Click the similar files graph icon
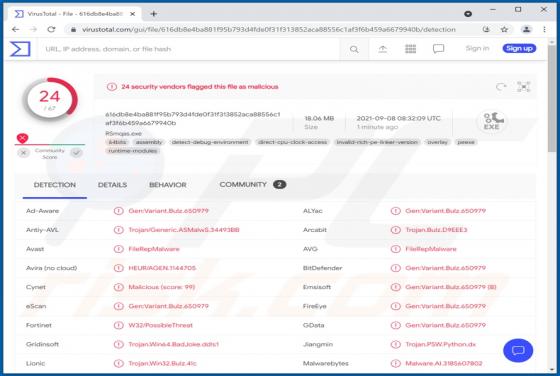The width and height of the screenshot is (560, 376). coord(524,87)
